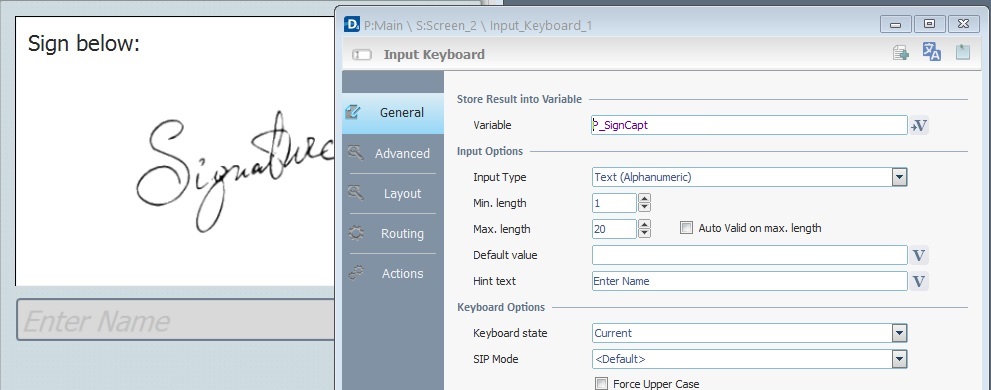Open the translation icon in header
This screenshot has width=991, height=390.
pyautogui.click(x=932, y=52)
